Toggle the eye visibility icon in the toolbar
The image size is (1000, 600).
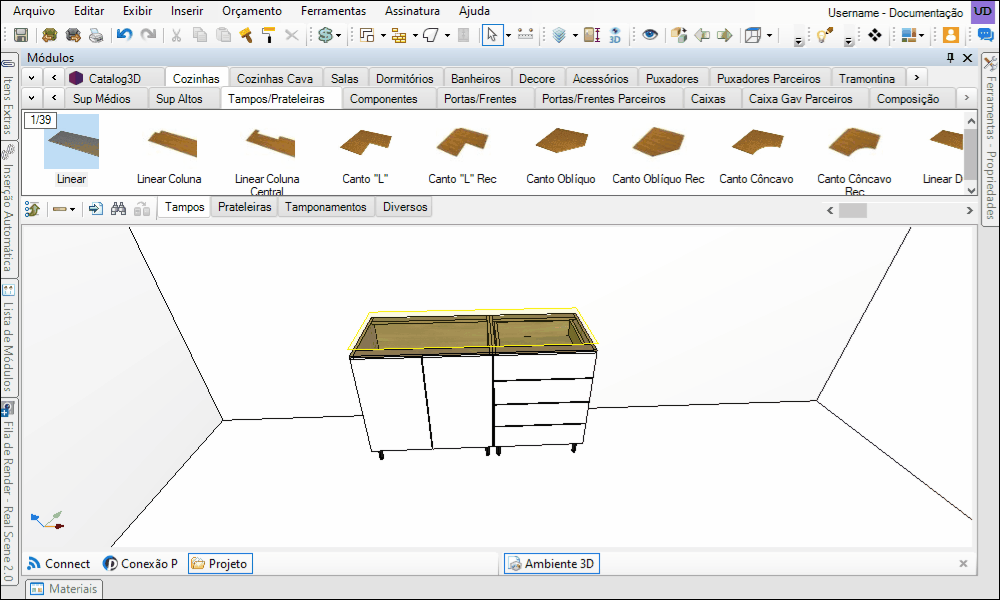pos(650,35)
